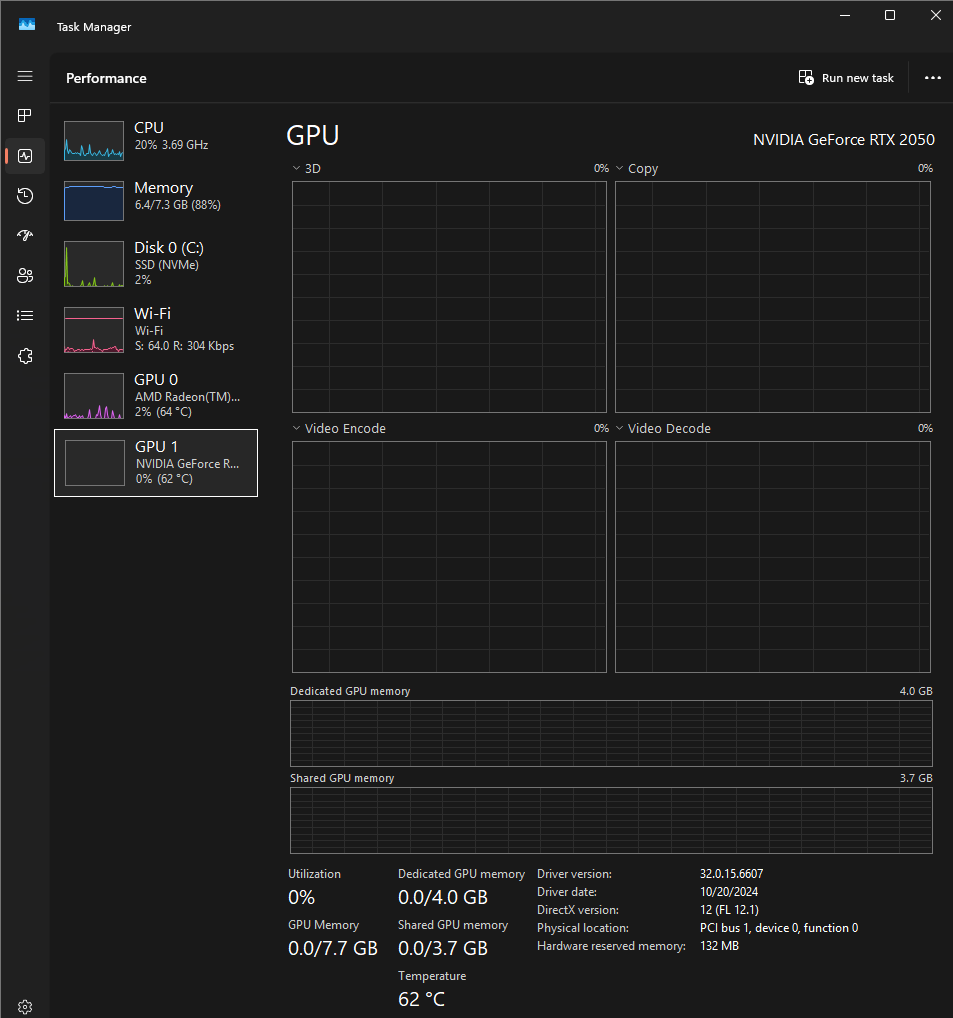953x1018 pixels.
Task: Click the Performance page icon
Action: [25, 156]
